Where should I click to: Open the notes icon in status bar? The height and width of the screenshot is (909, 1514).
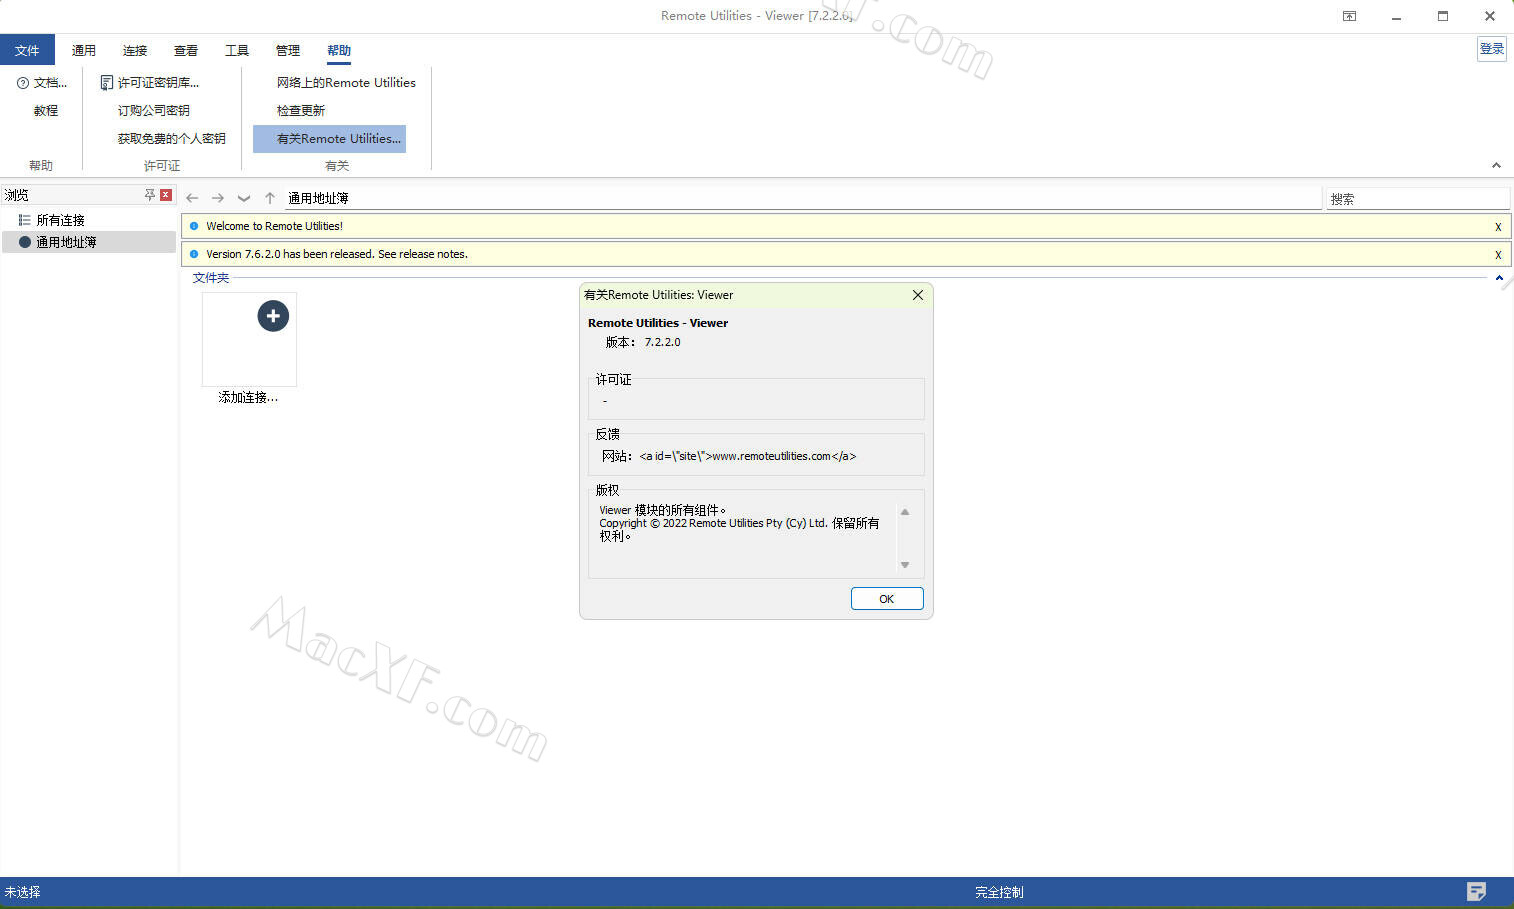pos(1476,891)
